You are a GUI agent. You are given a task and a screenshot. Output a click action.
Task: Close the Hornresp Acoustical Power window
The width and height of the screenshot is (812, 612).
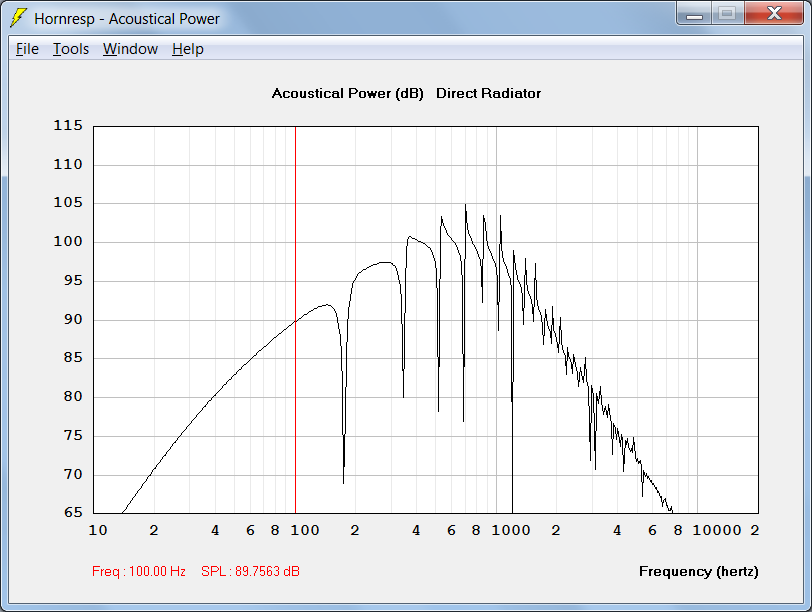pyautogui.click(x=774, y=13)
